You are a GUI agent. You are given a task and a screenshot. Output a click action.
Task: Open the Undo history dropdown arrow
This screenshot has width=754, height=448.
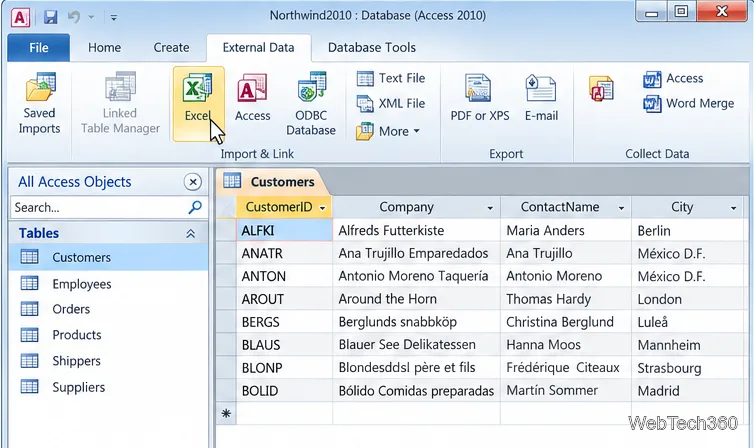(91, 18)
